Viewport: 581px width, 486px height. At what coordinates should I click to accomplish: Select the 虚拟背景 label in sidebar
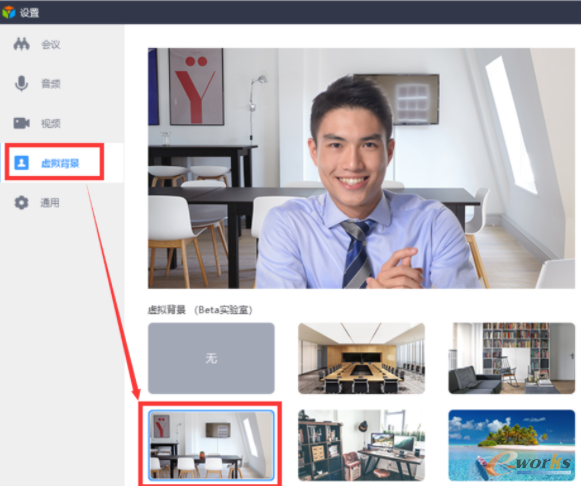pos(60,163)
